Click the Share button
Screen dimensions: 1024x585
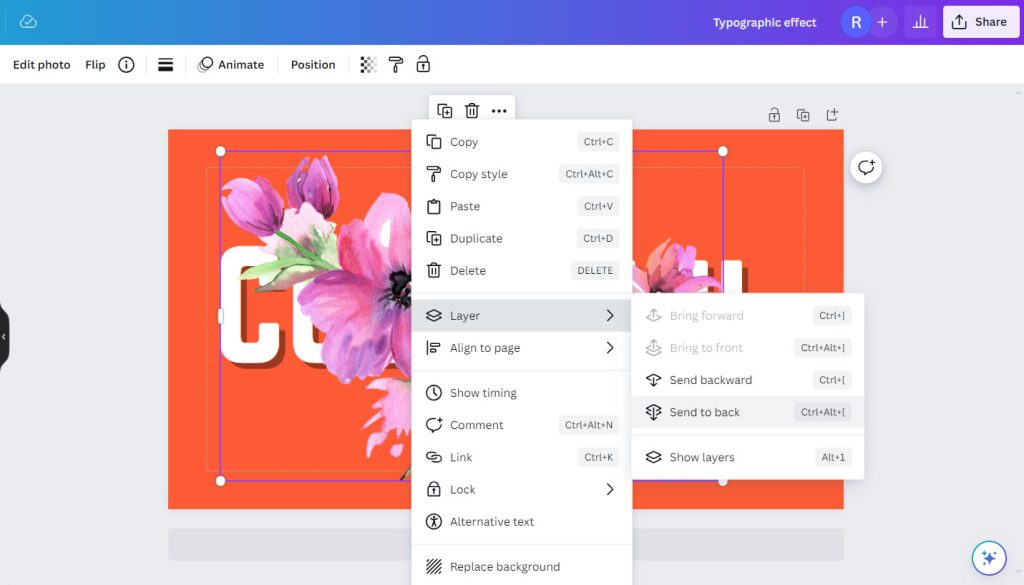click(x=980, y=22)
